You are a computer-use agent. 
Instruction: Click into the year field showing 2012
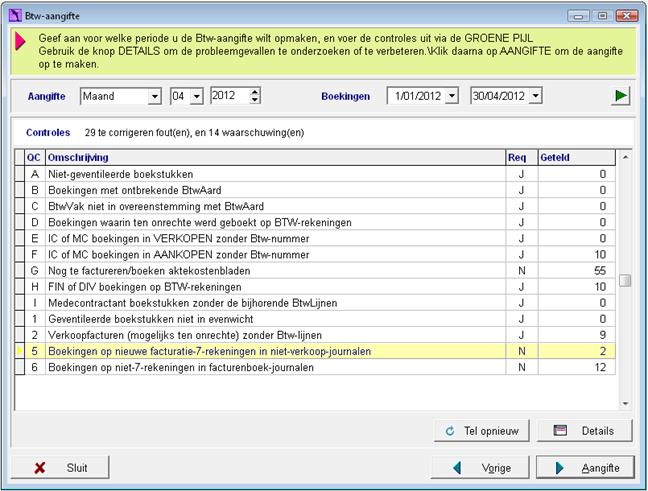click(230, 96)
